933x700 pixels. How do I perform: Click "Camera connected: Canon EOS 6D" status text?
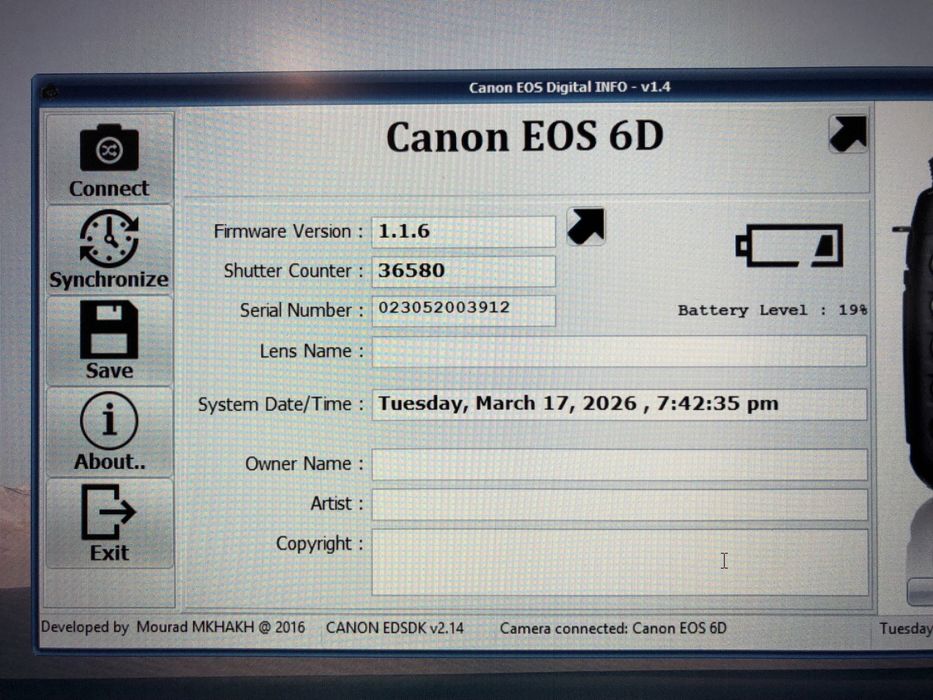click(x=613, y=629)
